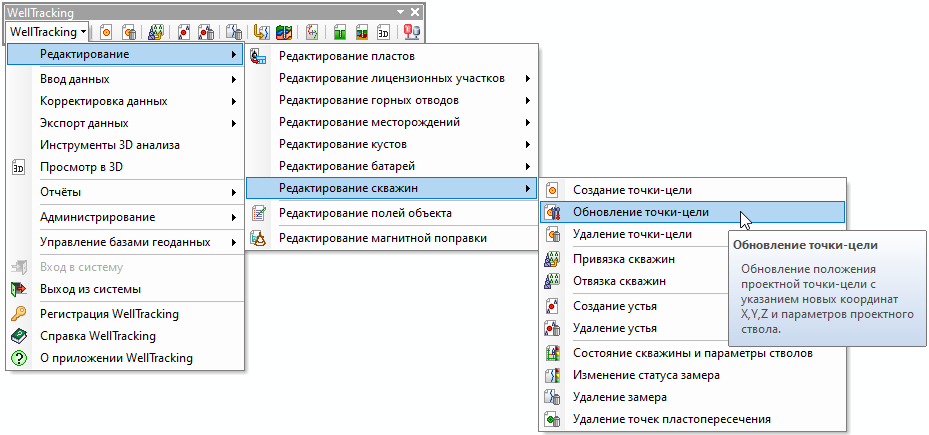The height and width of the screenshot is (435, 929).
Task: Click Создание устья item
Action: point(614,306)
